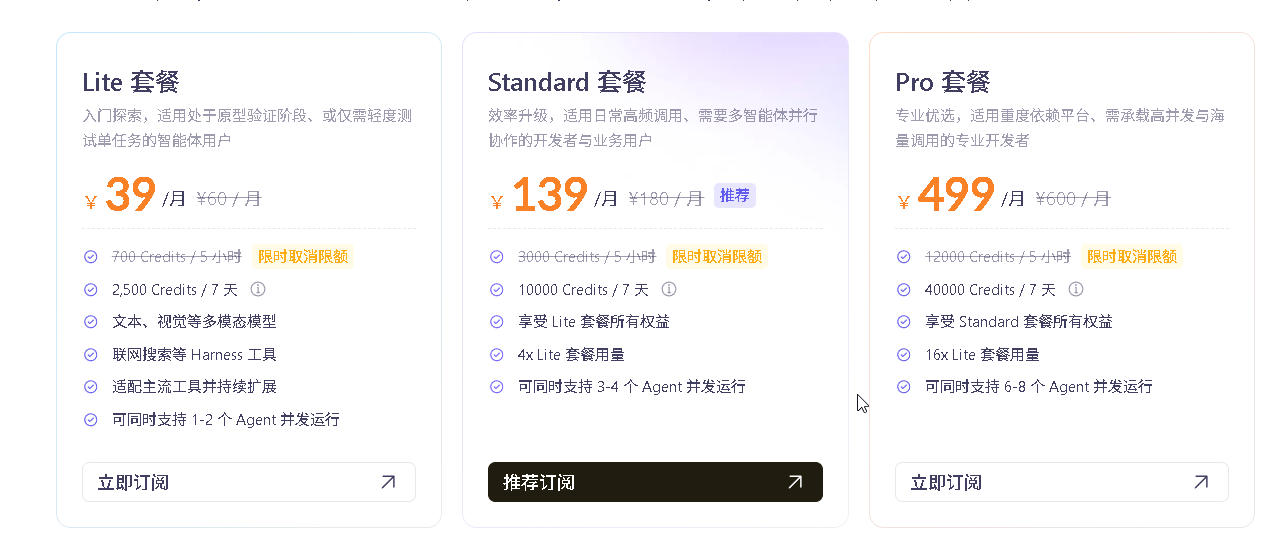Click the 推荐 badge on Standard plan

pos(735,196)
